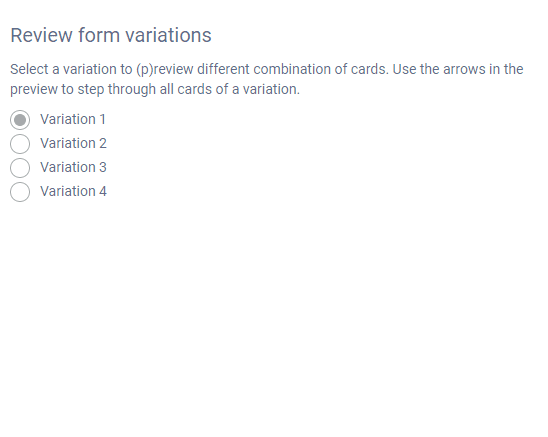This screenshot has height=437, width=548.
Task: Click the 'Review form variations' heading
Action: pyautogui.click(x=111, y=35)
